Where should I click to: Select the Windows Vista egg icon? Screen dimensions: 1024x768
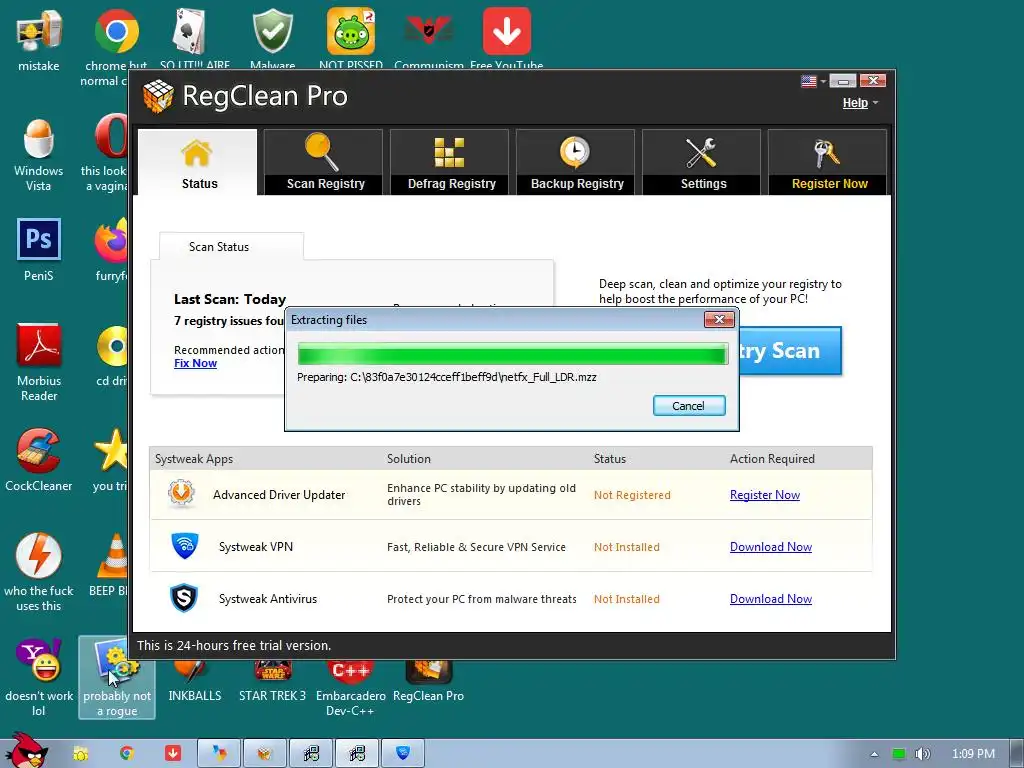click(x=39, y=155)
